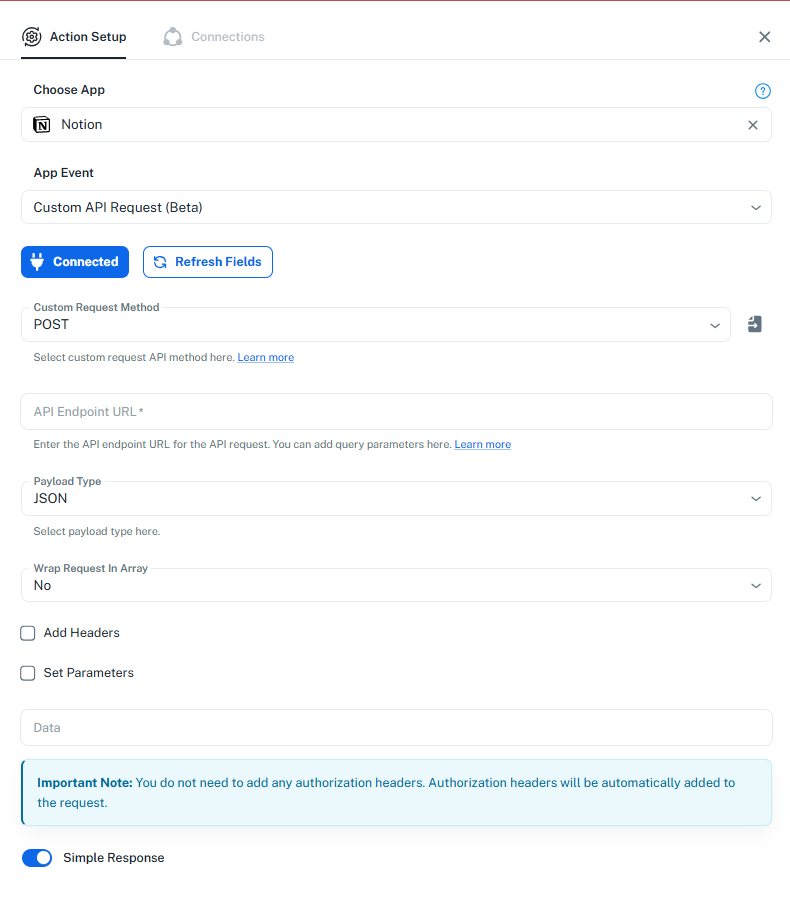790x910 pixels.
Task: Select the Action Setup tab
Action: click(x=88, y=37)
